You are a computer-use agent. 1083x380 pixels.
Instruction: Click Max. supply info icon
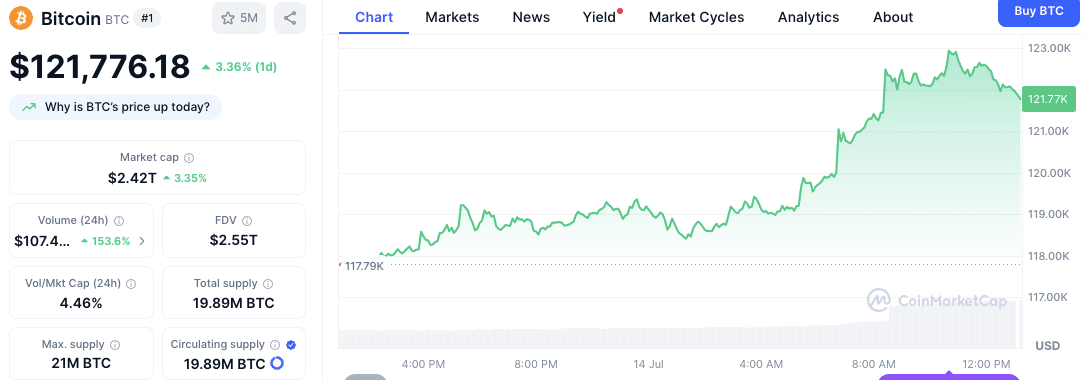click(x=115, y=344)
